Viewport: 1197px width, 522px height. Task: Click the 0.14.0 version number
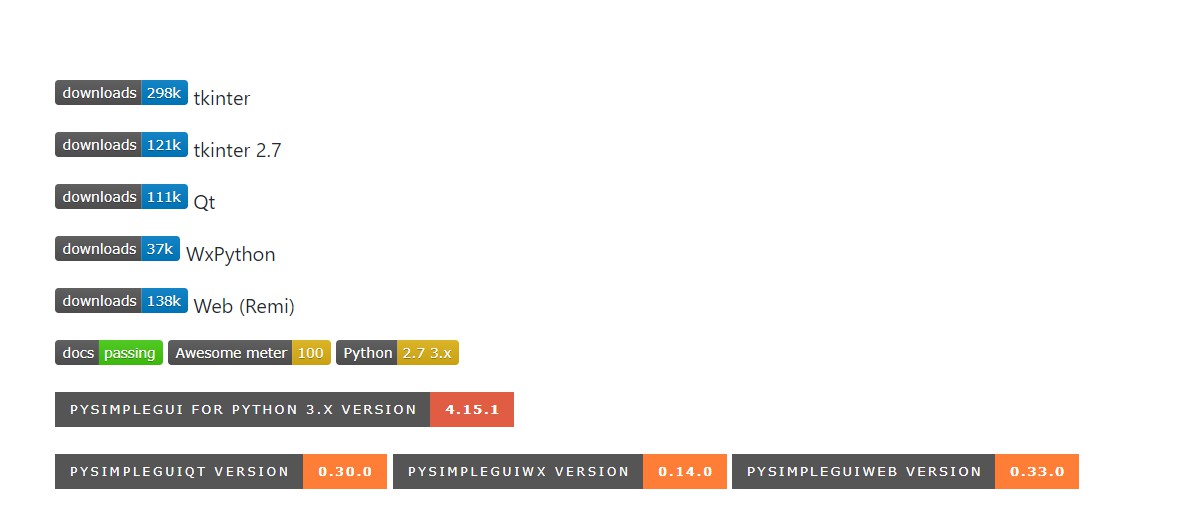pyautogui.click(x=685, y=472)
